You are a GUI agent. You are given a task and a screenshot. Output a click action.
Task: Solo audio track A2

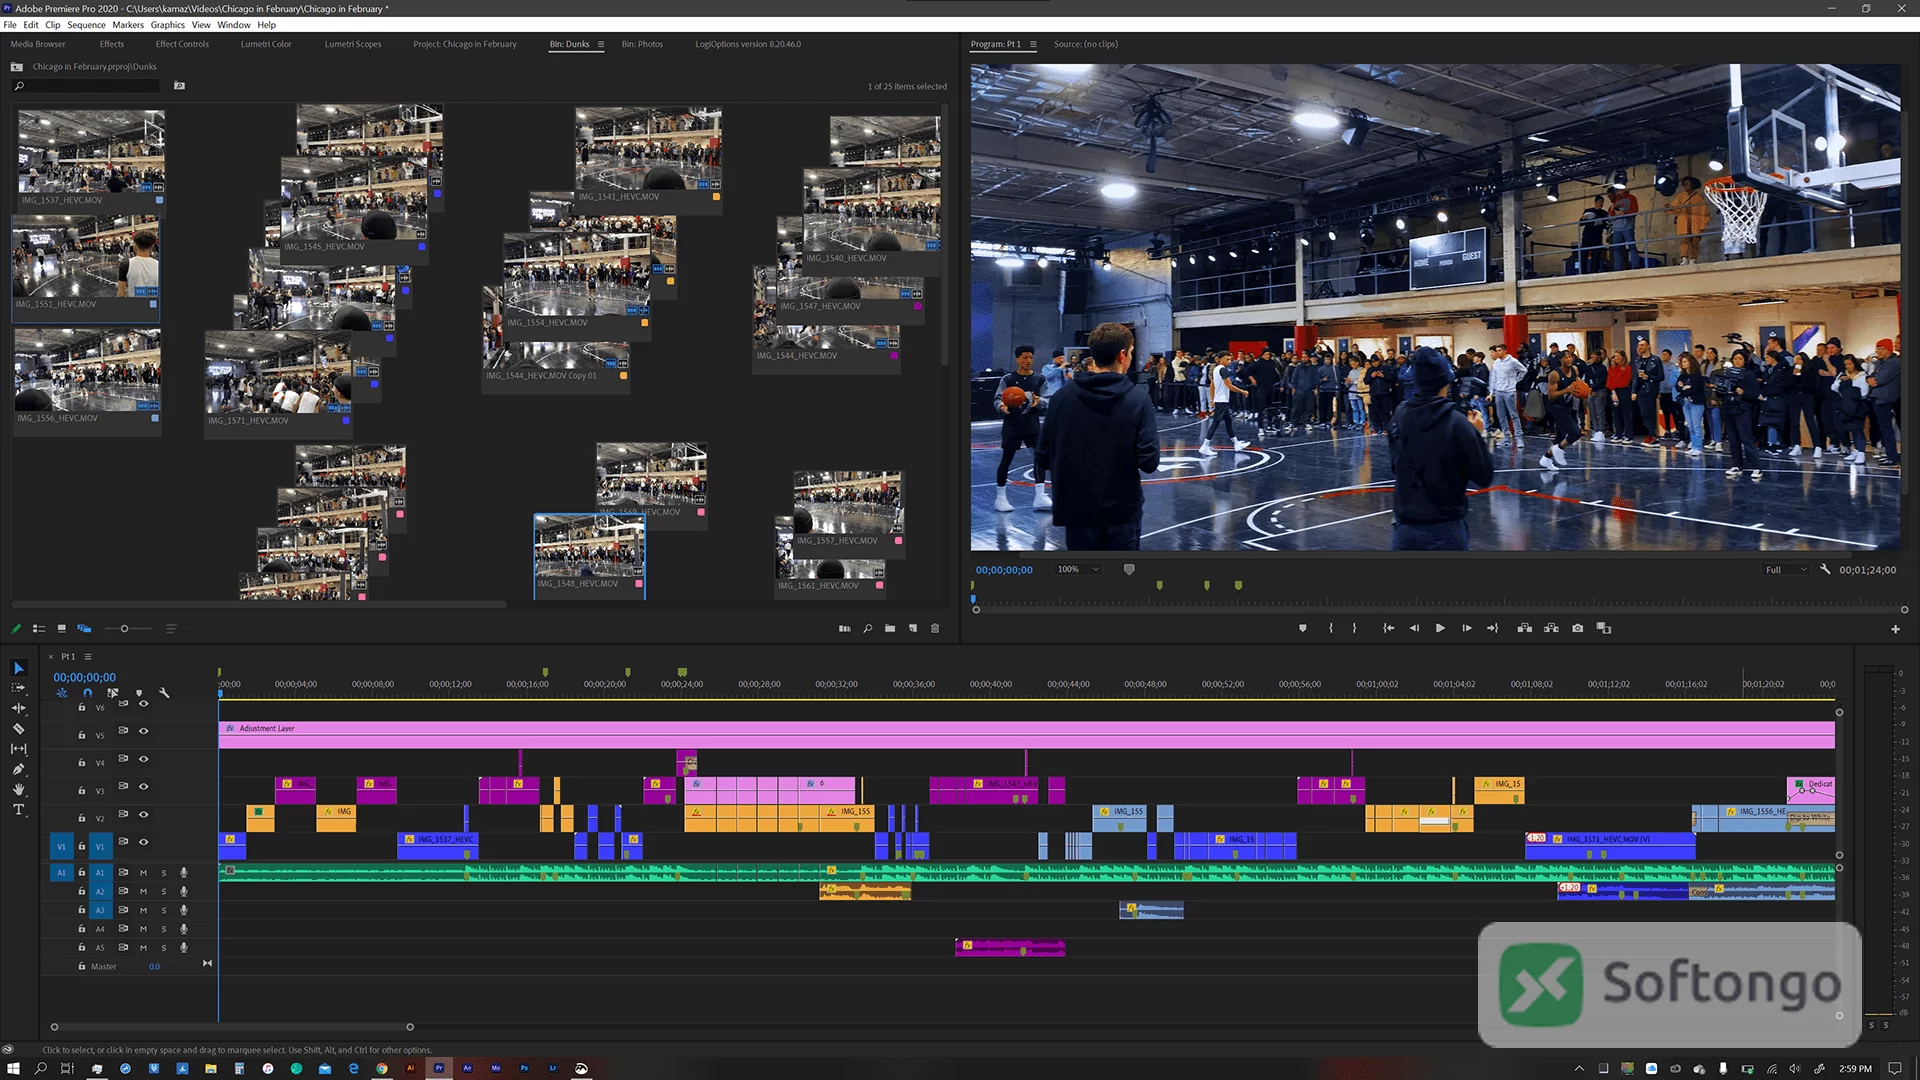[x=164, y=892]
